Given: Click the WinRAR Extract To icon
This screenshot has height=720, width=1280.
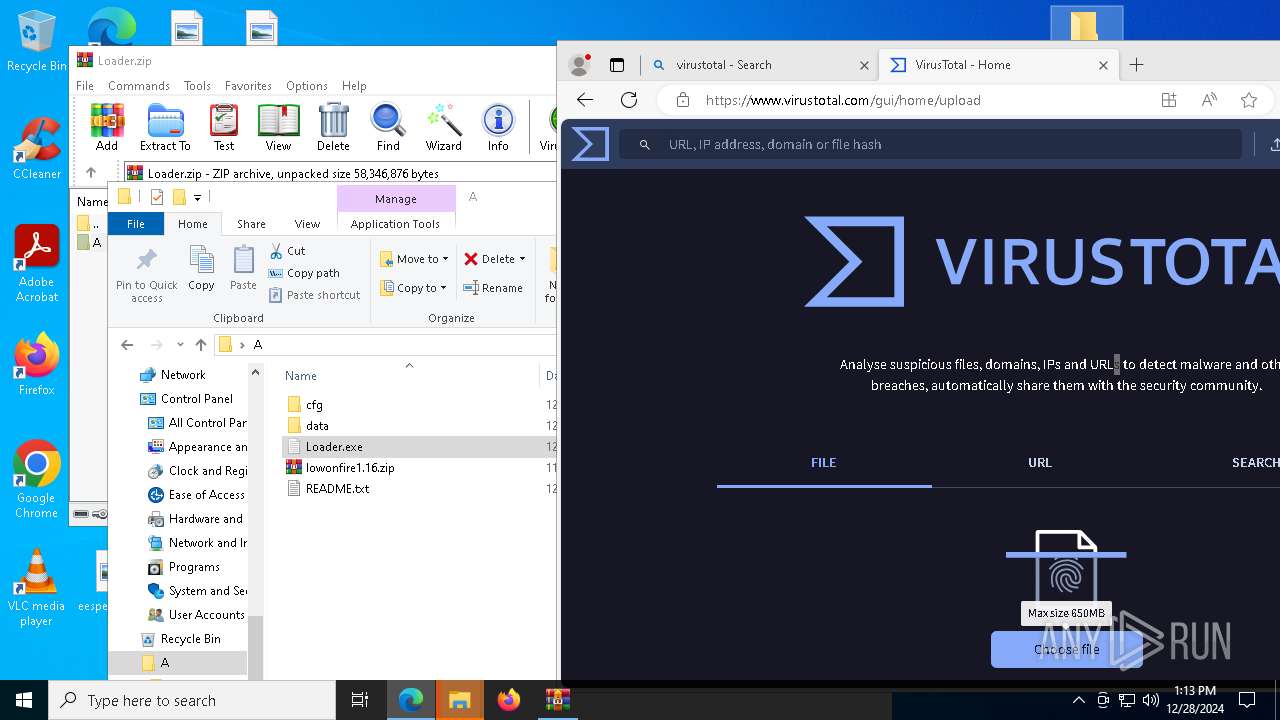Looking at the screenshot, I should click(x=165, y=127).
